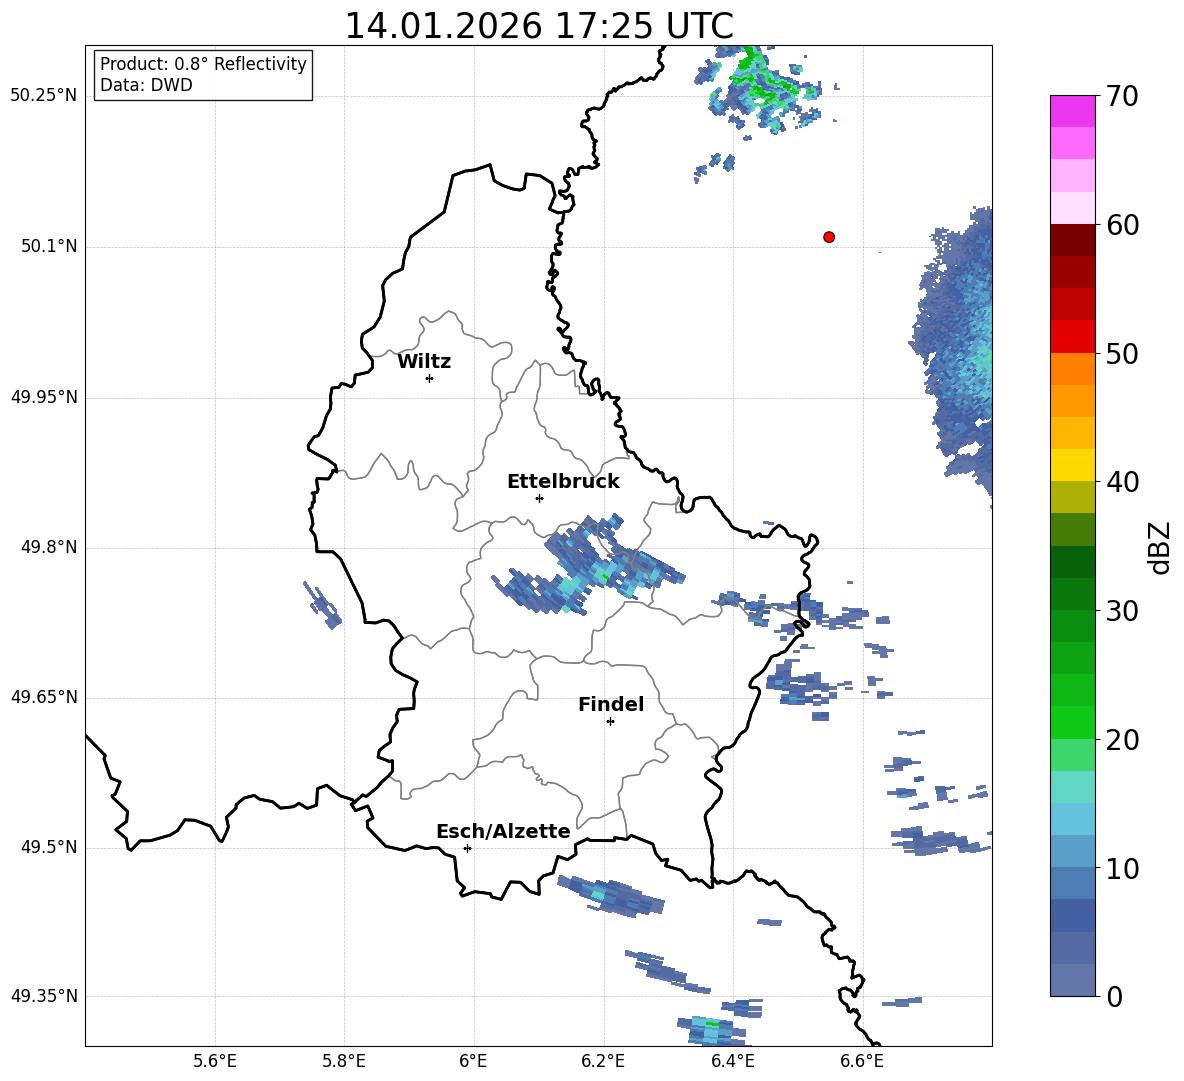Click the Findel station cross marker
1184x1081 pixels.
coord(610,722)
